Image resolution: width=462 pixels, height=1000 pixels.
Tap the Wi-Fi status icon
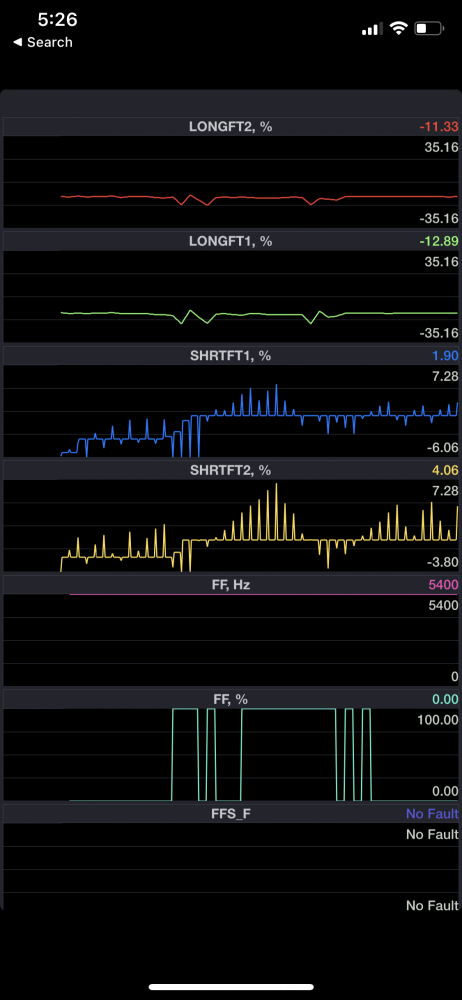pos(399,28)
